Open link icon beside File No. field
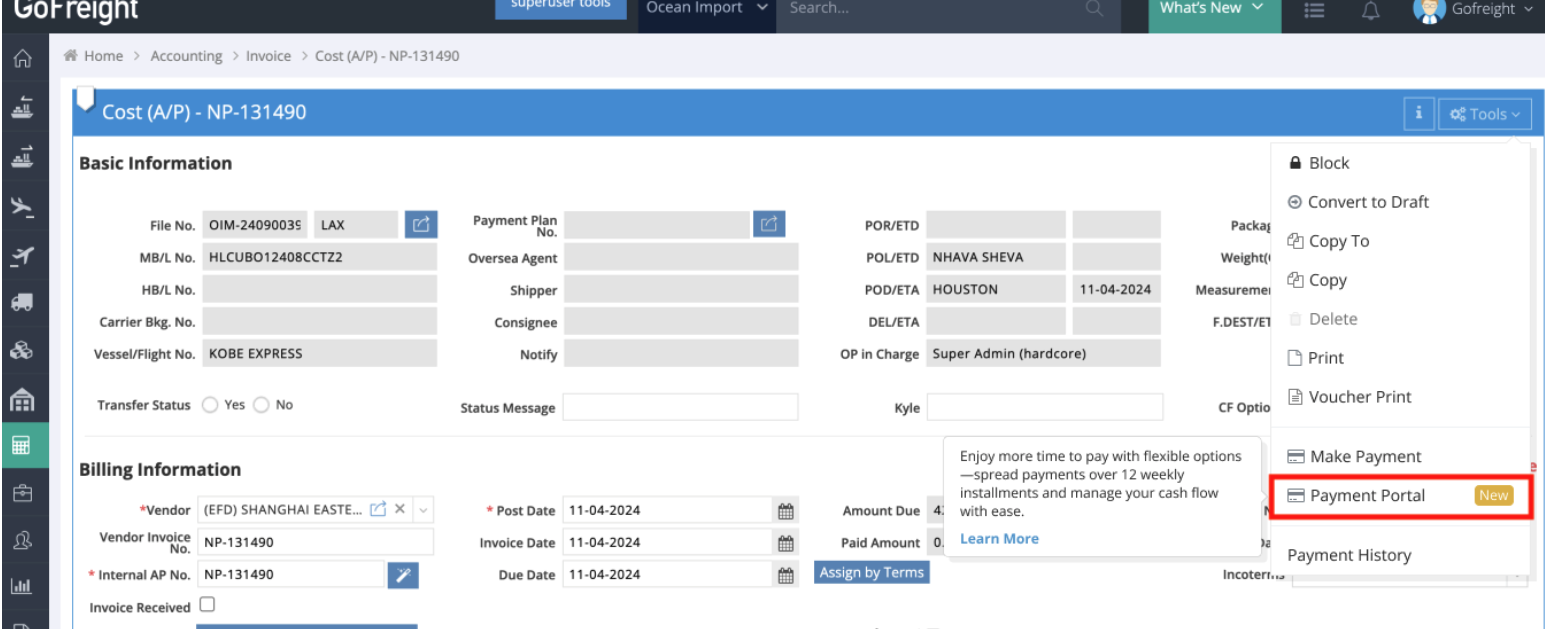1545x629 pixels. pos(420,226)
